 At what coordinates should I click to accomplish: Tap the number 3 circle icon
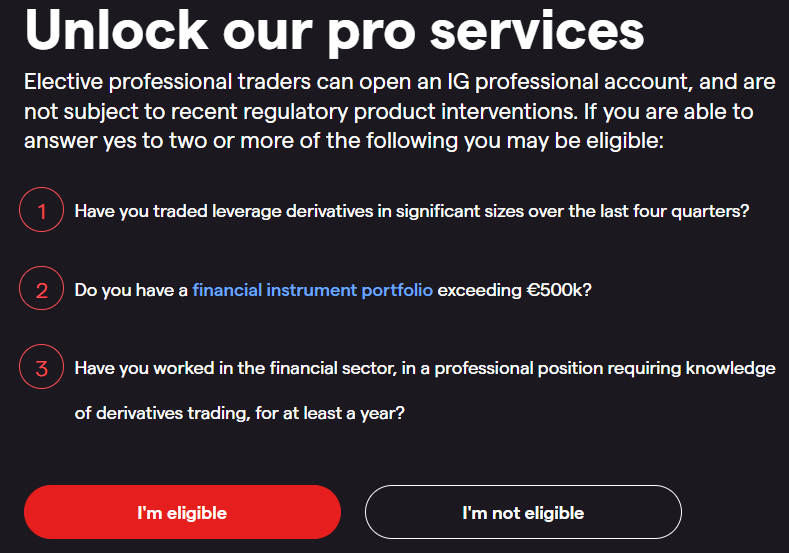tap(42, 369)
